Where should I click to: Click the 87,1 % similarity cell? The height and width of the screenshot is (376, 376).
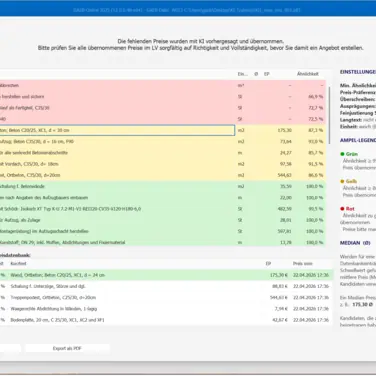point(315,130)
